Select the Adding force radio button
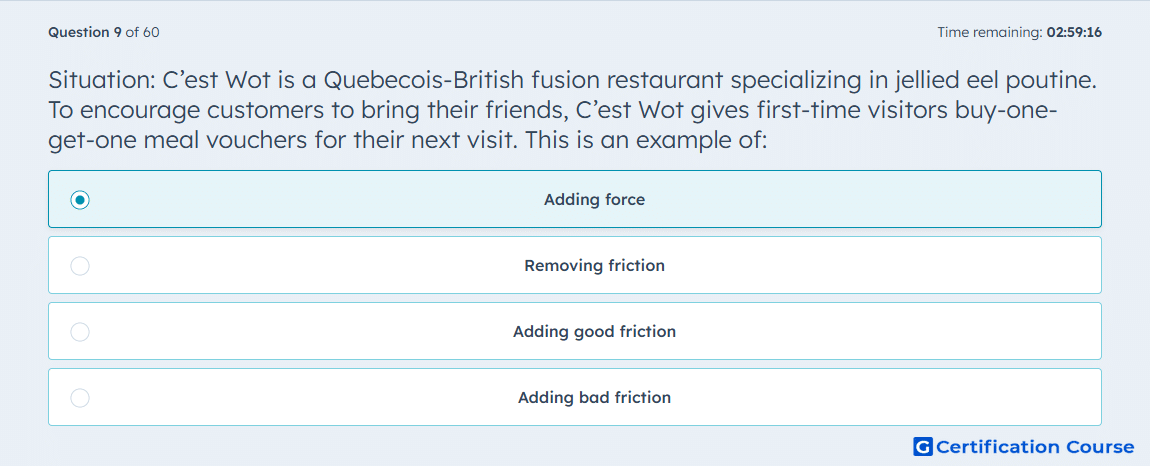The image size is (1150, 466). pos(80,200)
